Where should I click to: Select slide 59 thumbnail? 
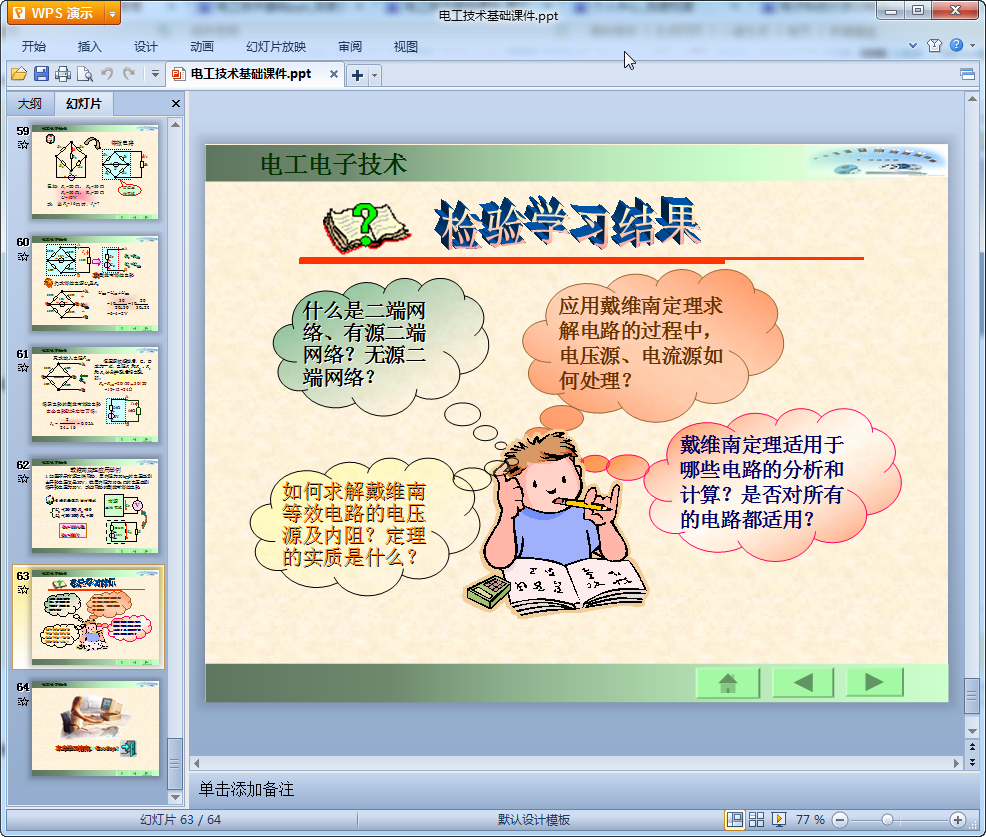click(95, 172)
